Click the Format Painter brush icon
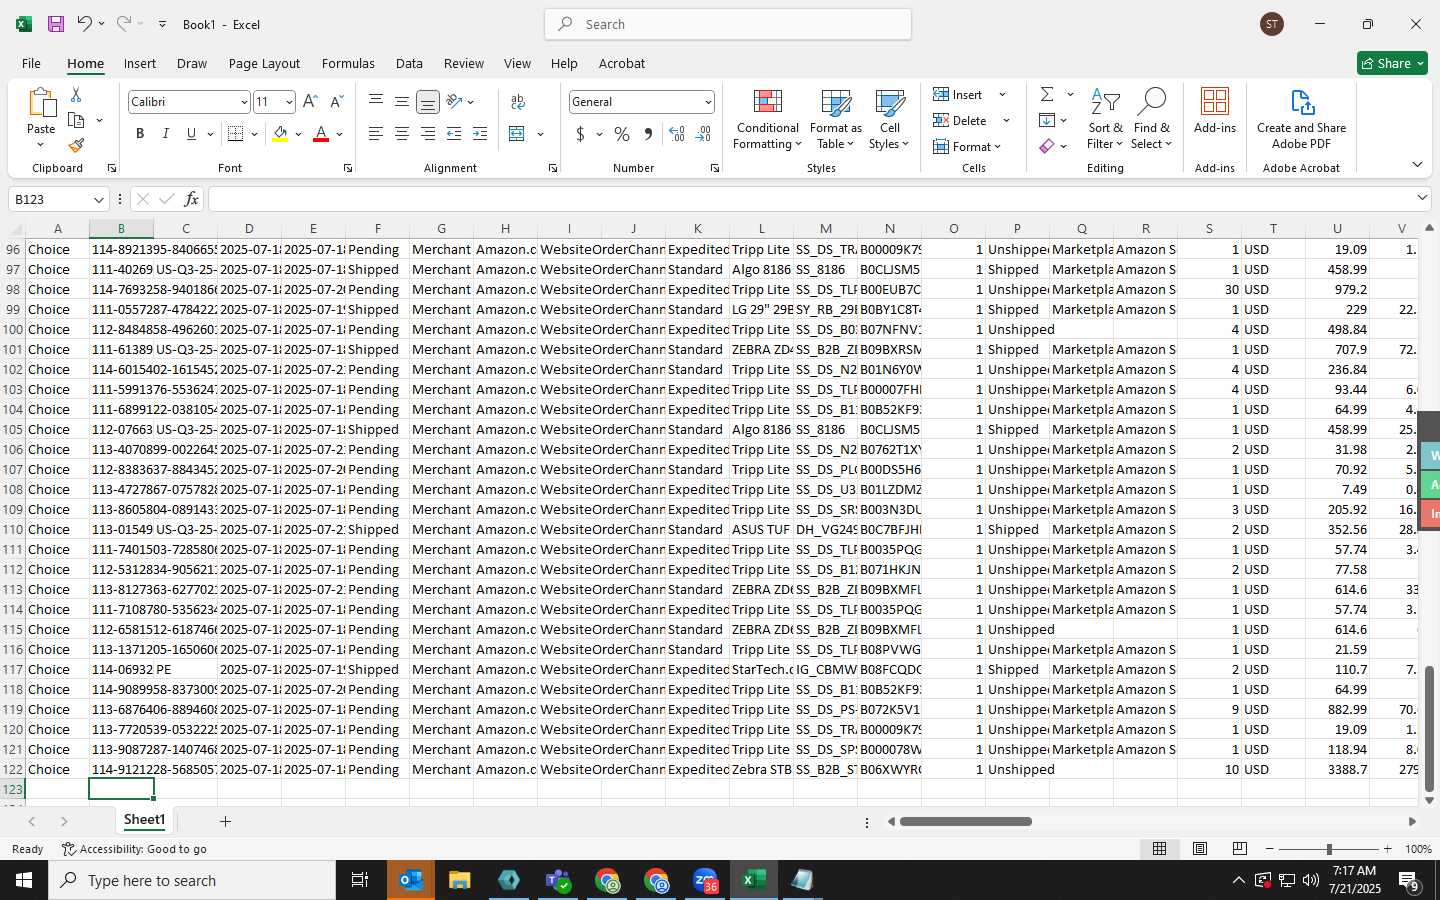 76,145
